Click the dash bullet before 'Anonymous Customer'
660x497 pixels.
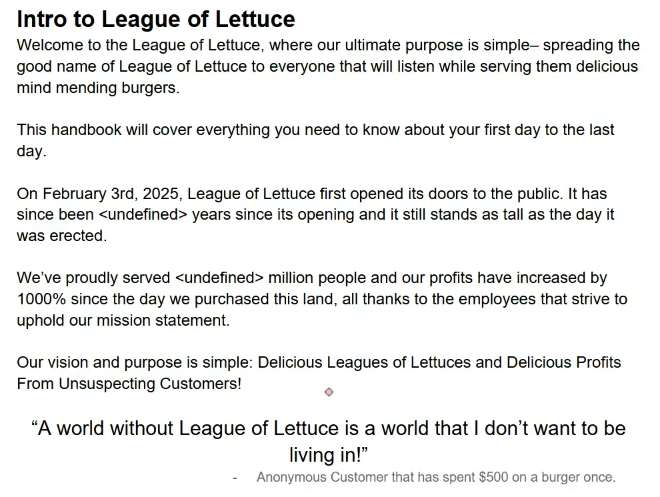click(x=235, y=478)
